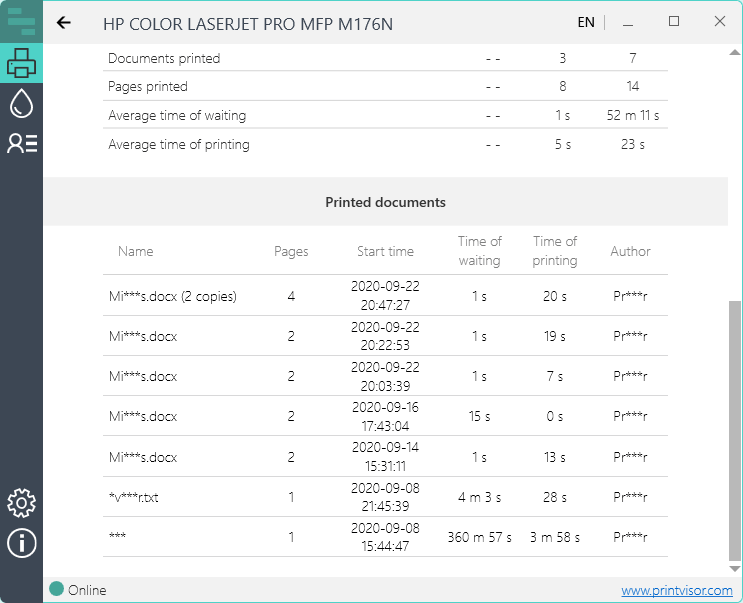Visit the www.printvisor.com link
The image size is (743, 603).
point(676,591)
